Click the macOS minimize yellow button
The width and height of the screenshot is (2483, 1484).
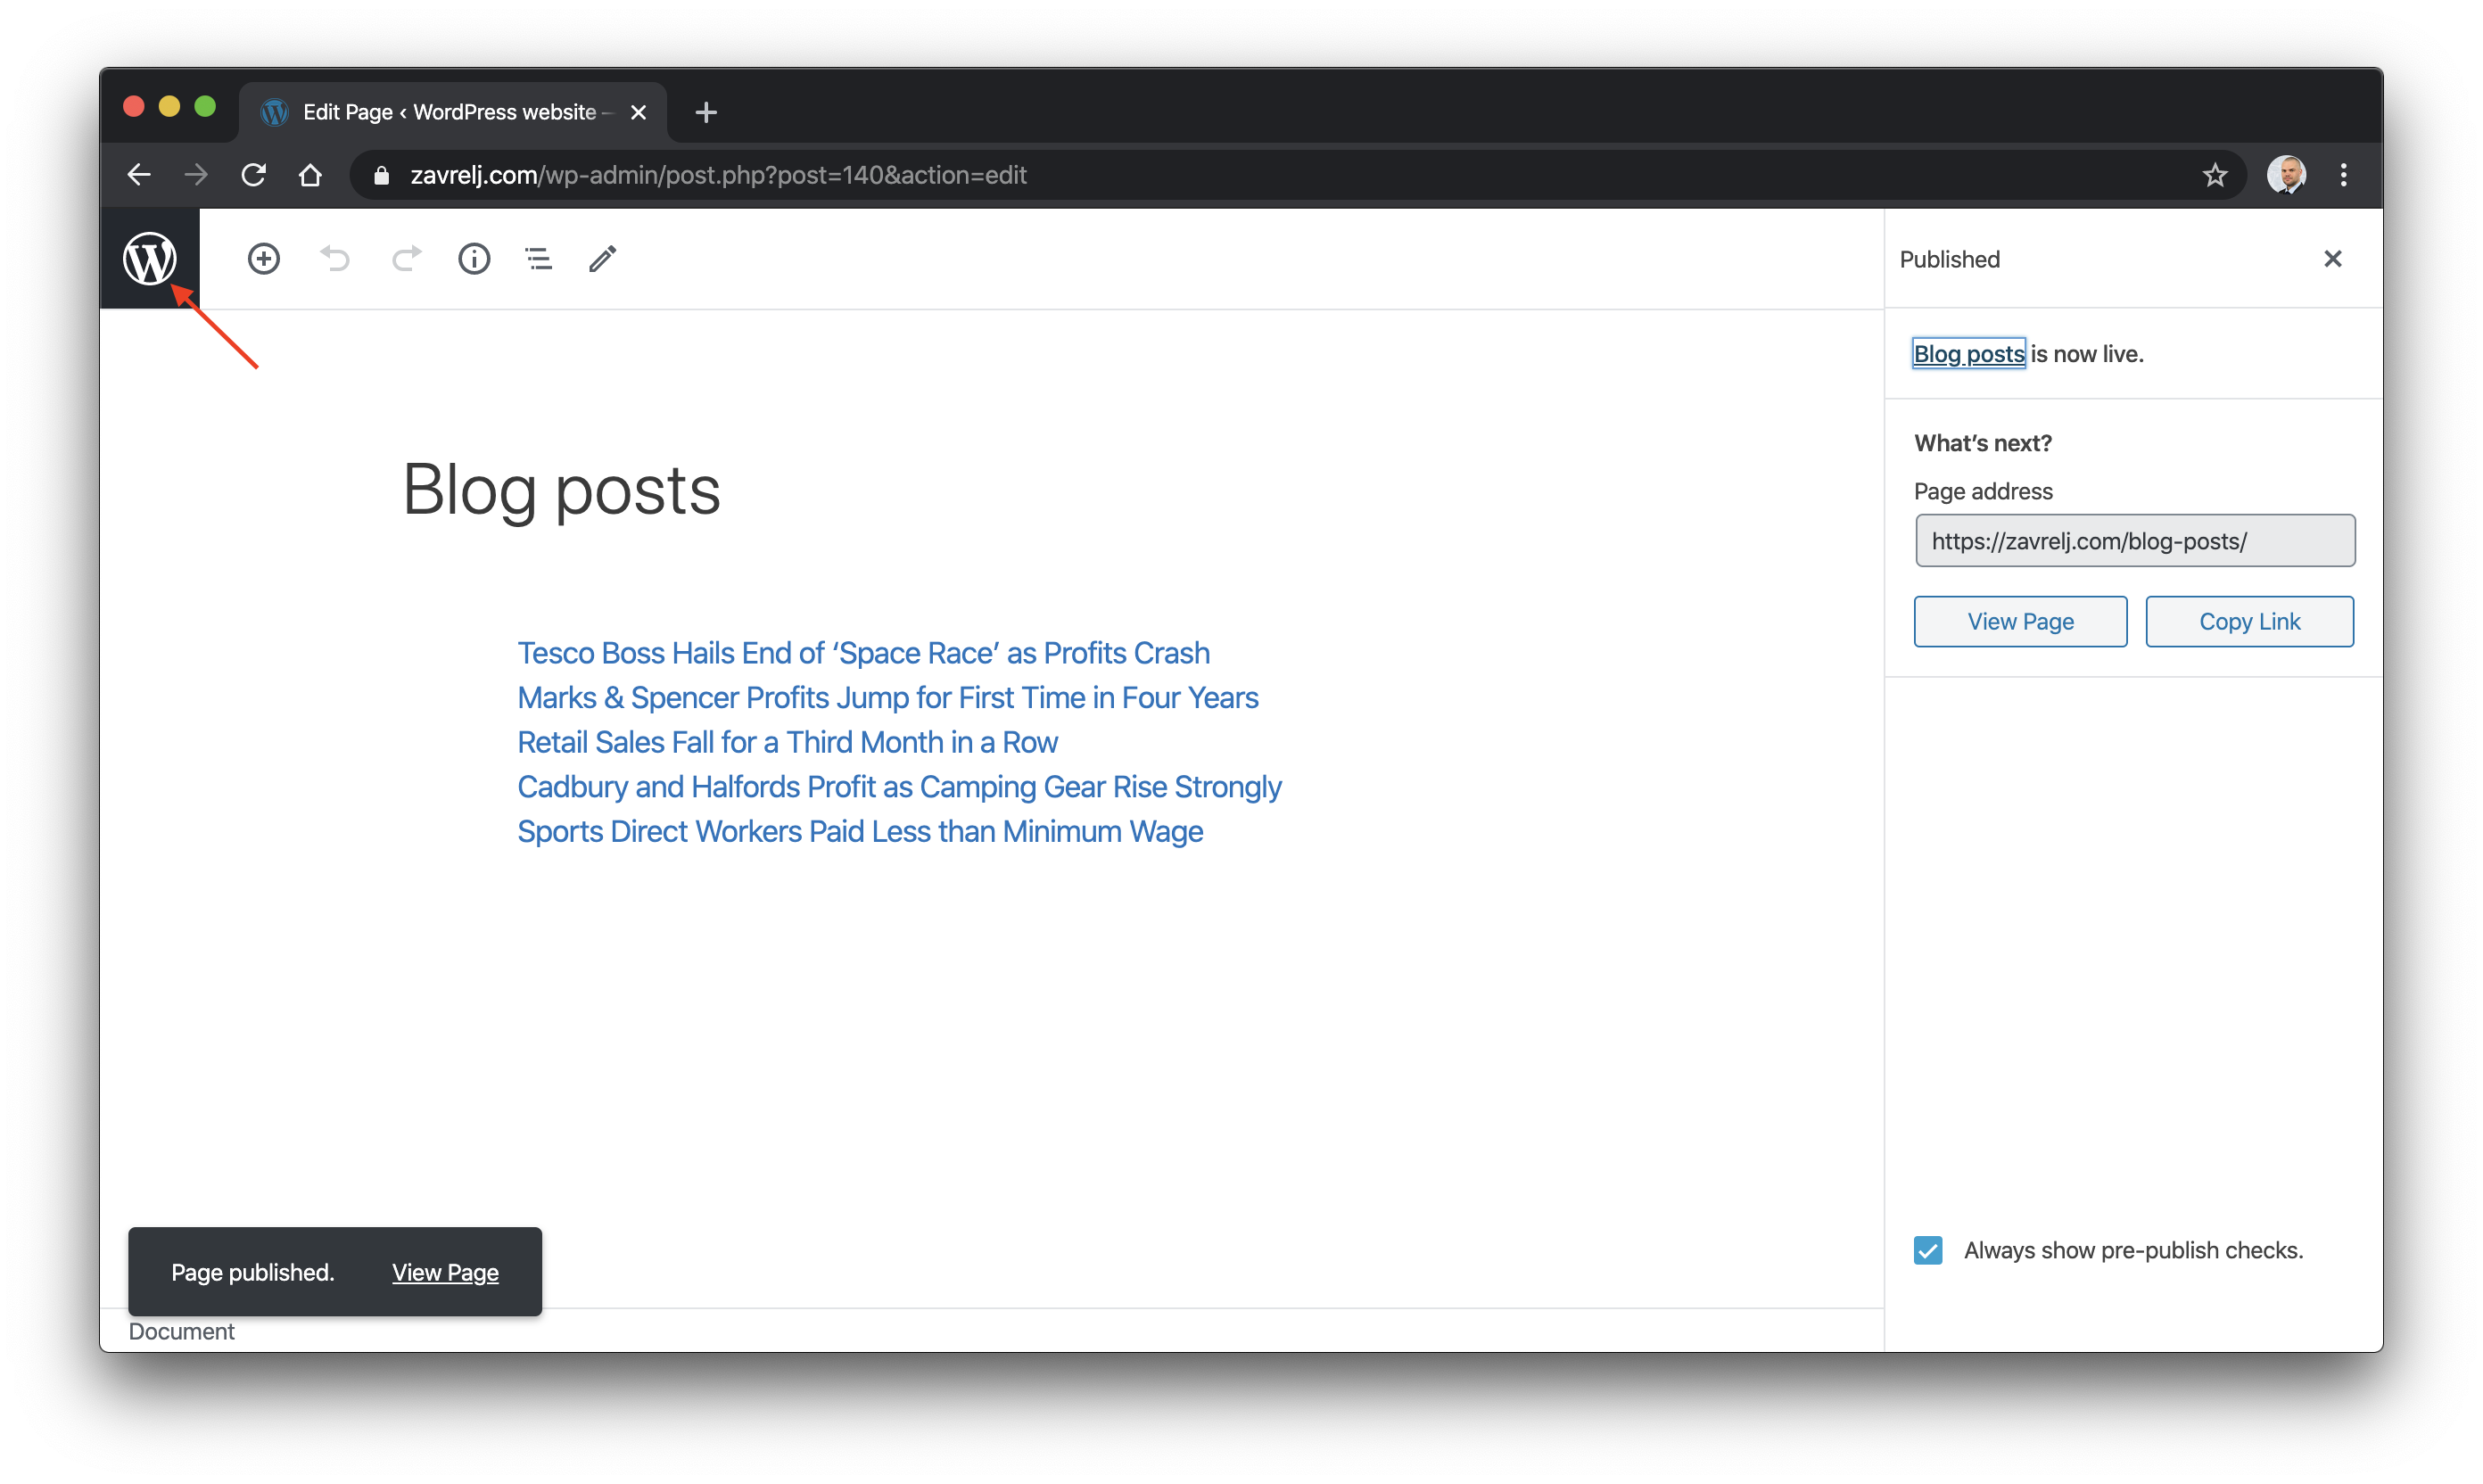click(x=169, y=107)
